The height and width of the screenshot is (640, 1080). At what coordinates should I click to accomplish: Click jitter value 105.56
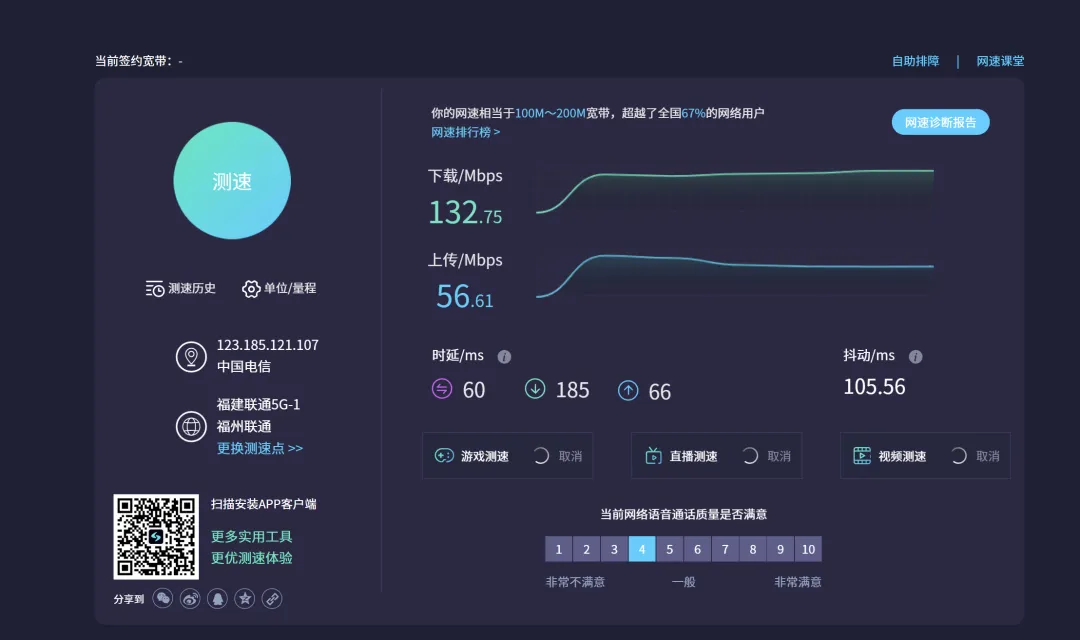click(875, 386)
